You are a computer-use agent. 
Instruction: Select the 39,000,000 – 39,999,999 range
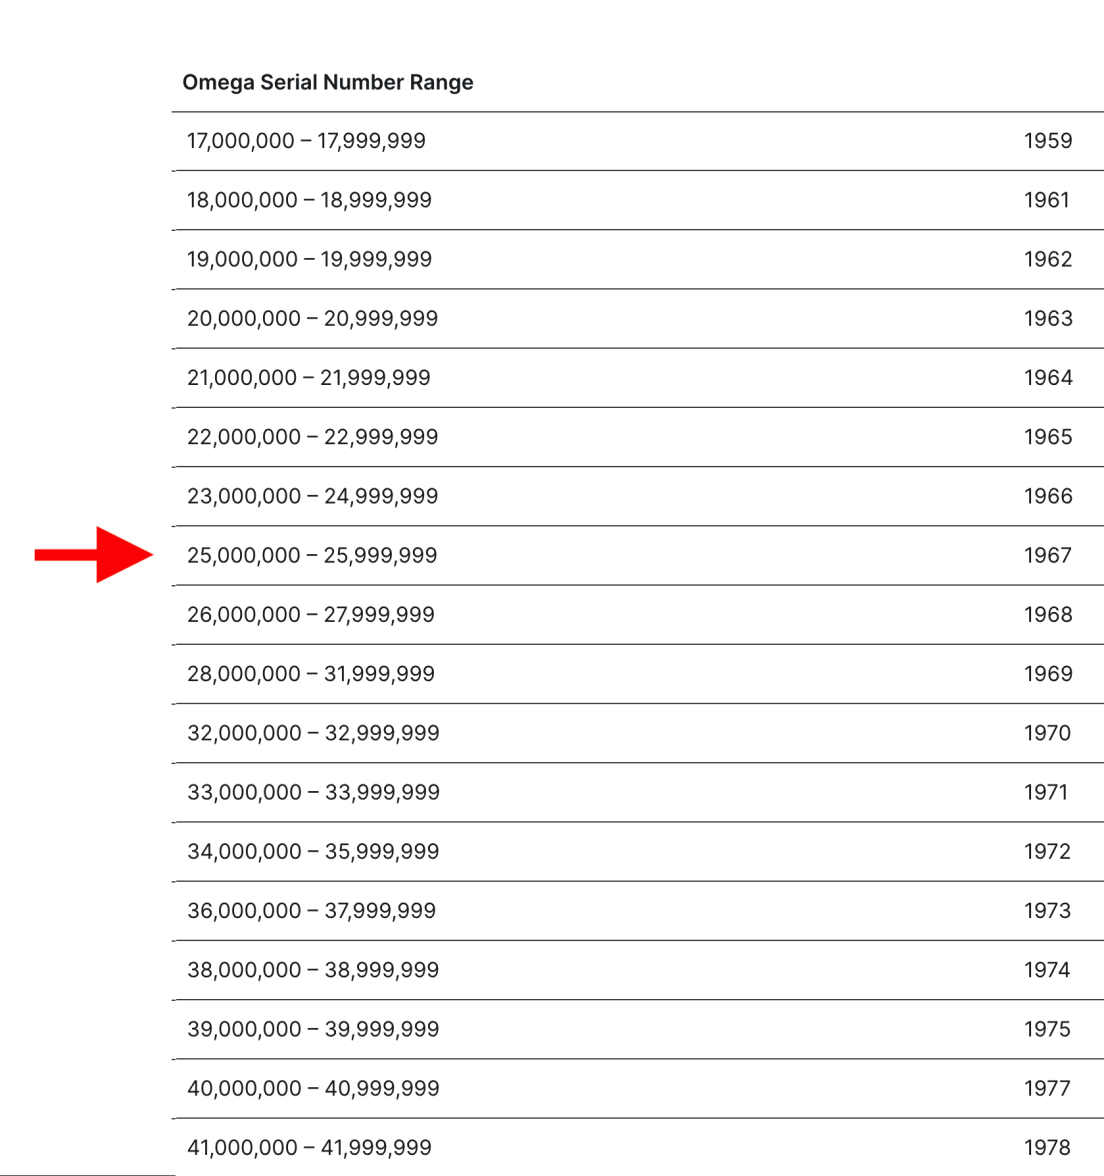[313, 1029]
